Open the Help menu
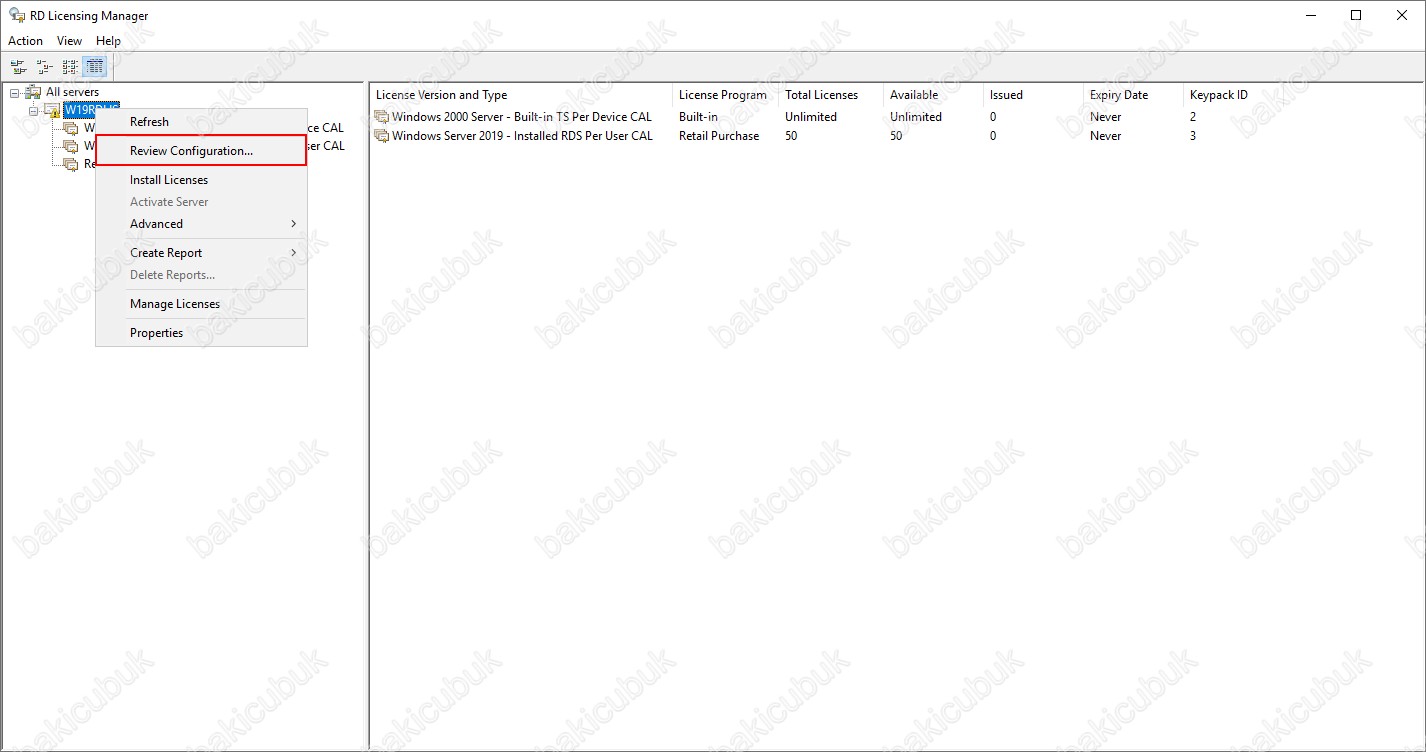Screen dimensions: 1426x752 pos(108,41)
